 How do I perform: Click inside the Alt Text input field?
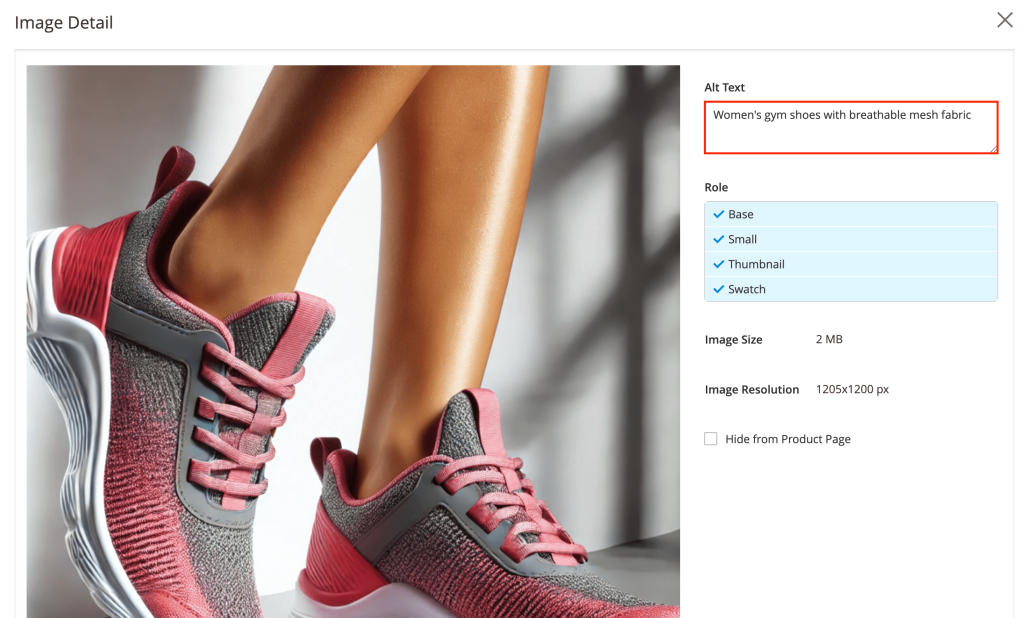(x=850, y=127)
